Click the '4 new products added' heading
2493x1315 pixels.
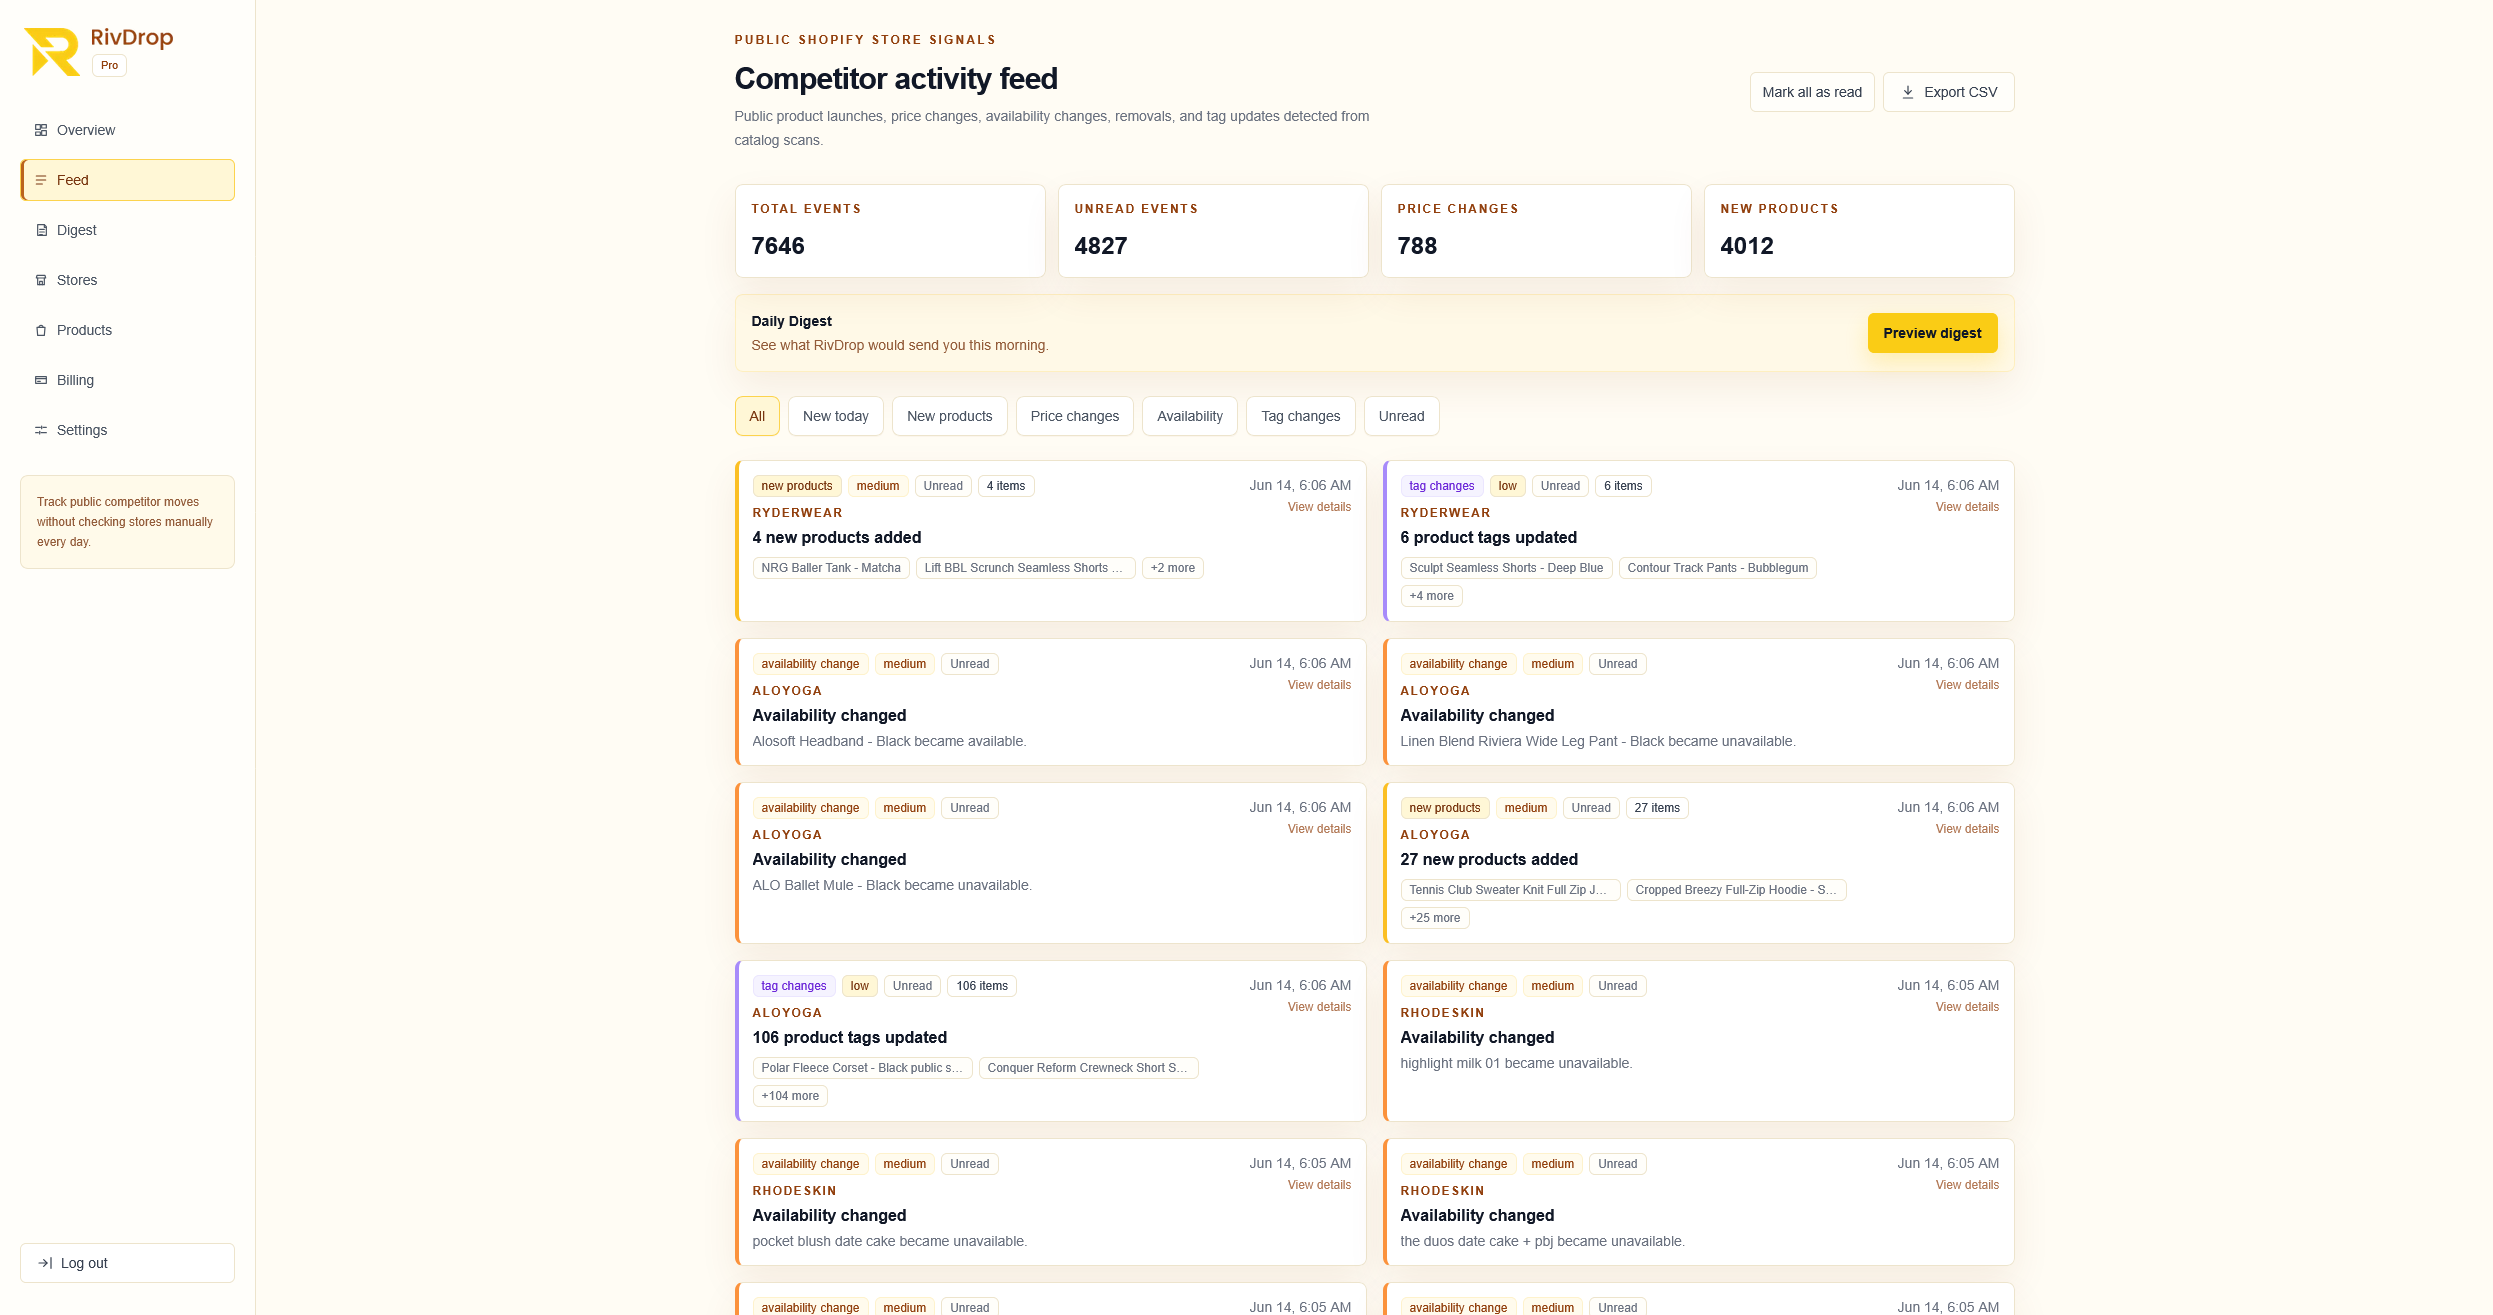(837, 538)
